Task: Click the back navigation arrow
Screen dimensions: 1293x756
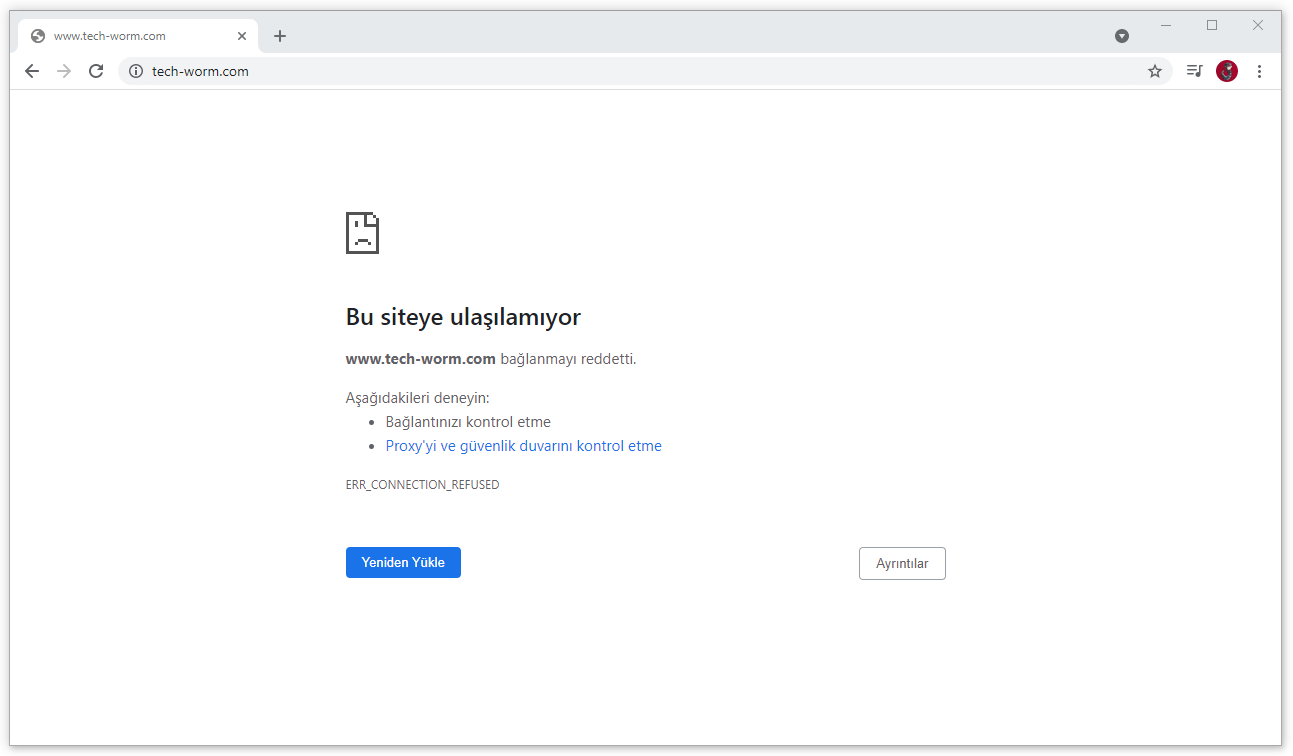Action: [x=32, y=71]
